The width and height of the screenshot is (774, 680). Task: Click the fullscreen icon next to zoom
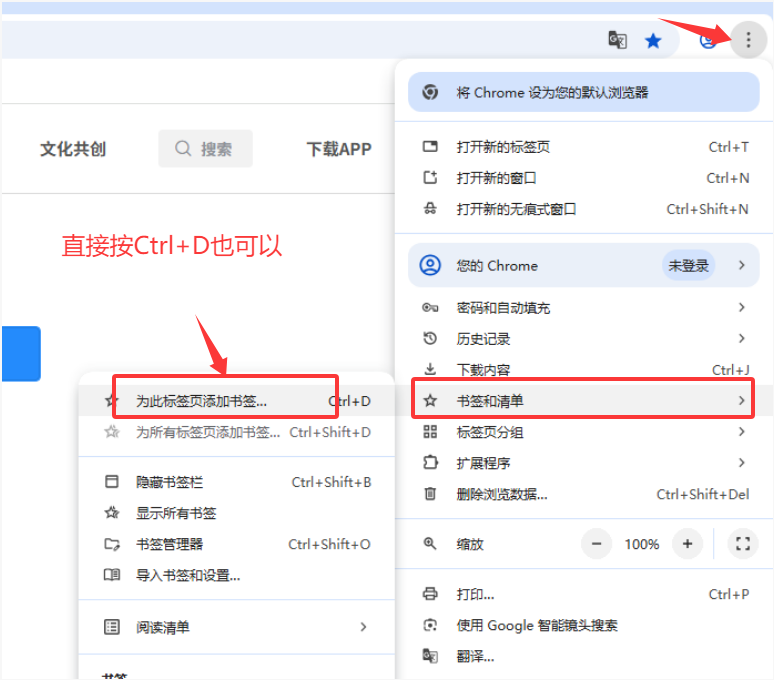click(x=742, y=544)
